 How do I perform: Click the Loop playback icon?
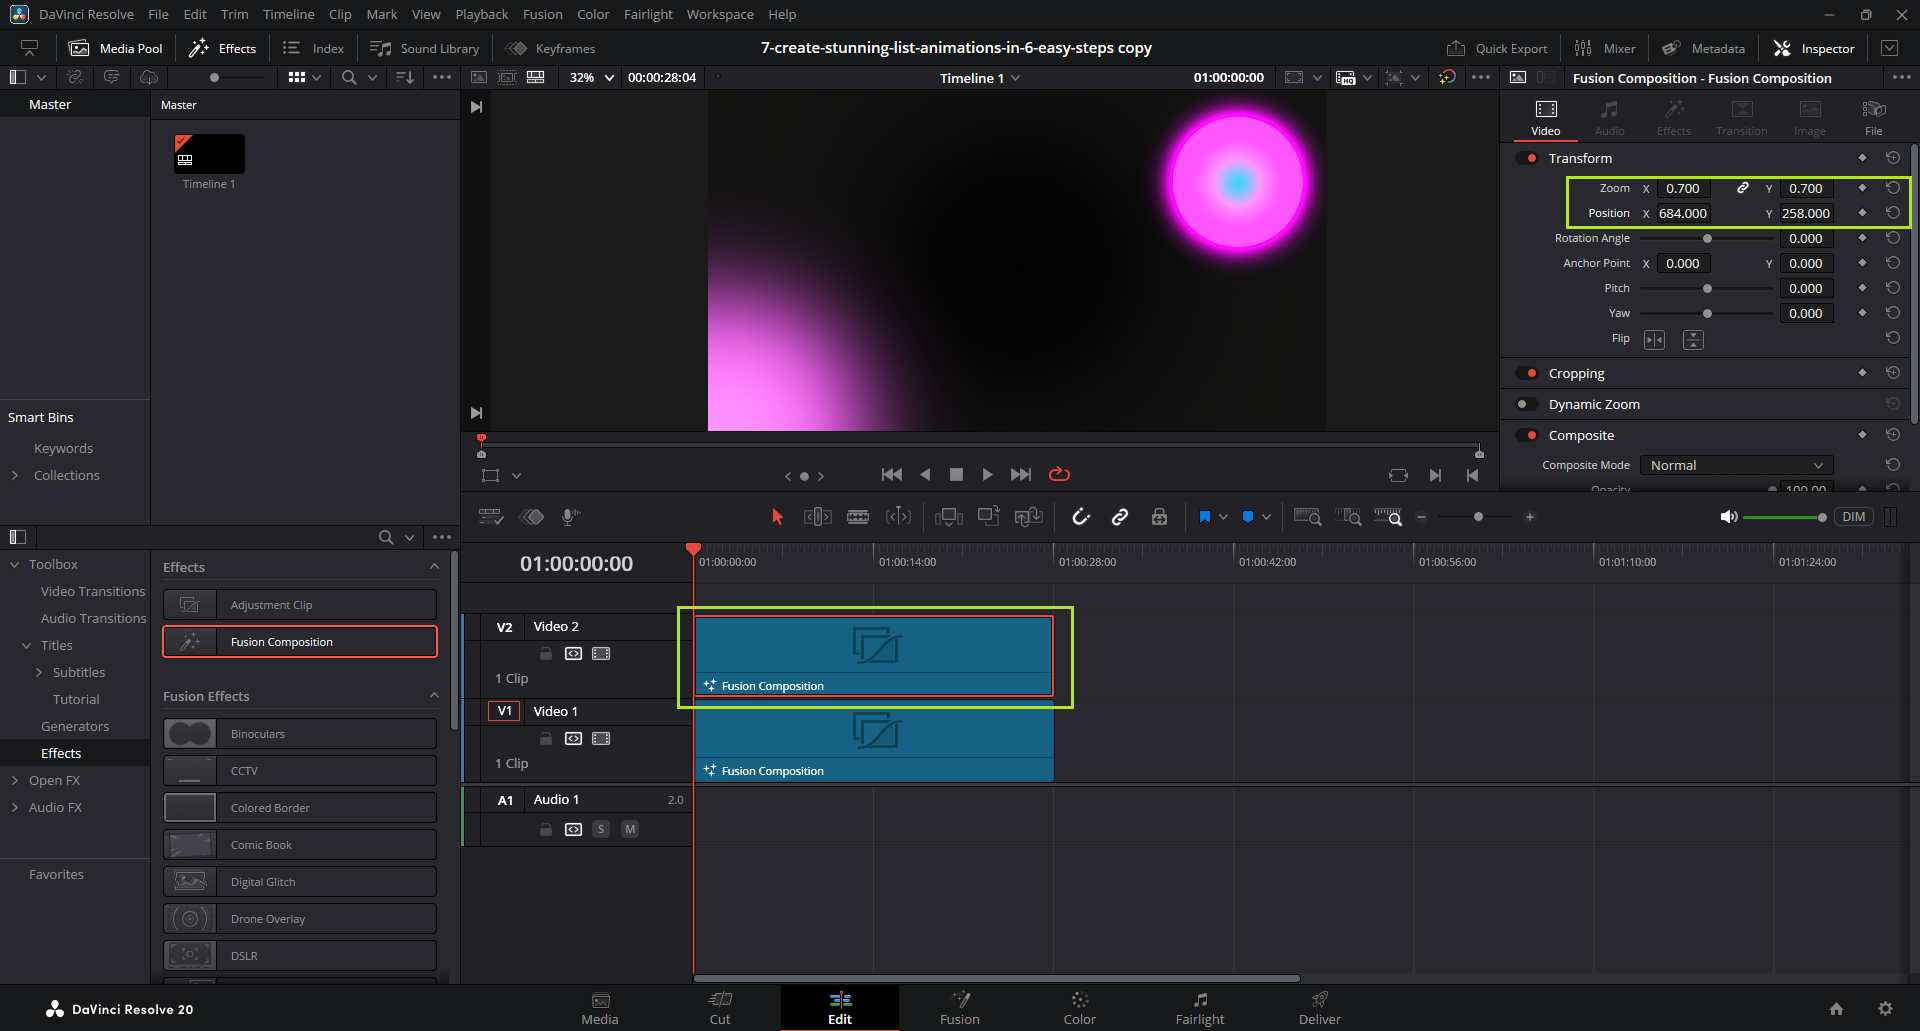(1059, 475)
